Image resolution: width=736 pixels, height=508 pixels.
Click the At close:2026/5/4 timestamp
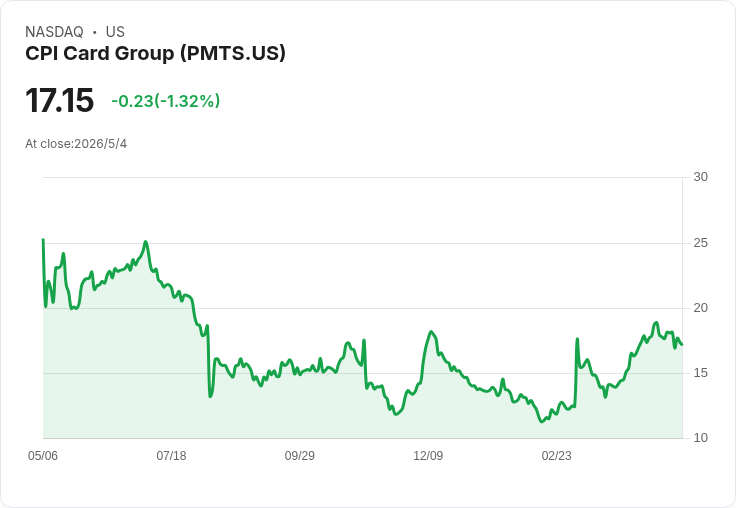coord(76,144)
